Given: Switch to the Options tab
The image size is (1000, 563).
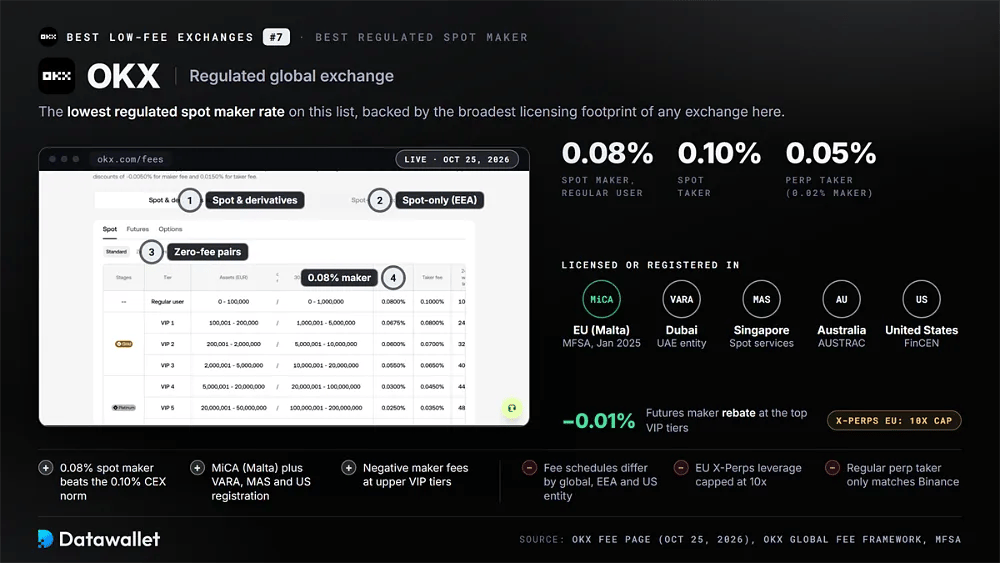Looking at the screenshot, I should click(x=170, y=229).
